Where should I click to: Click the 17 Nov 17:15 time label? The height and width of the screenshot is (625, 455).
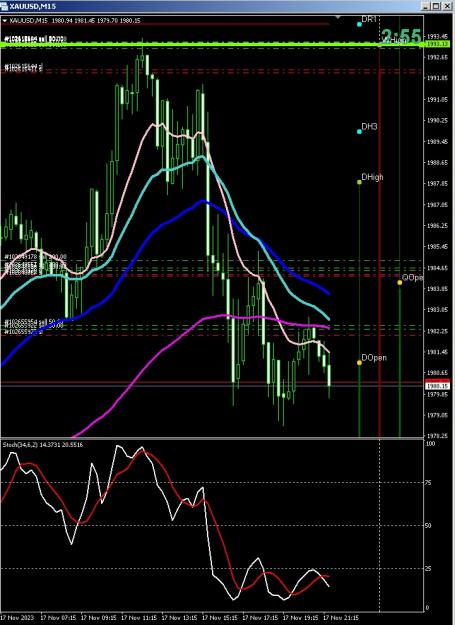(260, 618)
